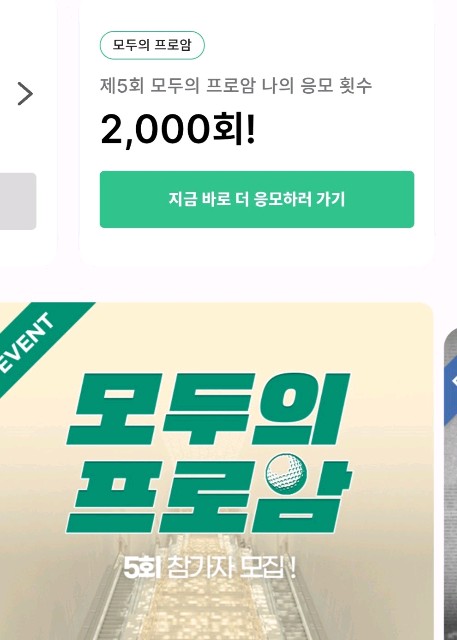Viewport: 457px width, 640px height.
Task: Click the large green 모두의 banner text
Action: pyautogui.click(x=208, y=409)
